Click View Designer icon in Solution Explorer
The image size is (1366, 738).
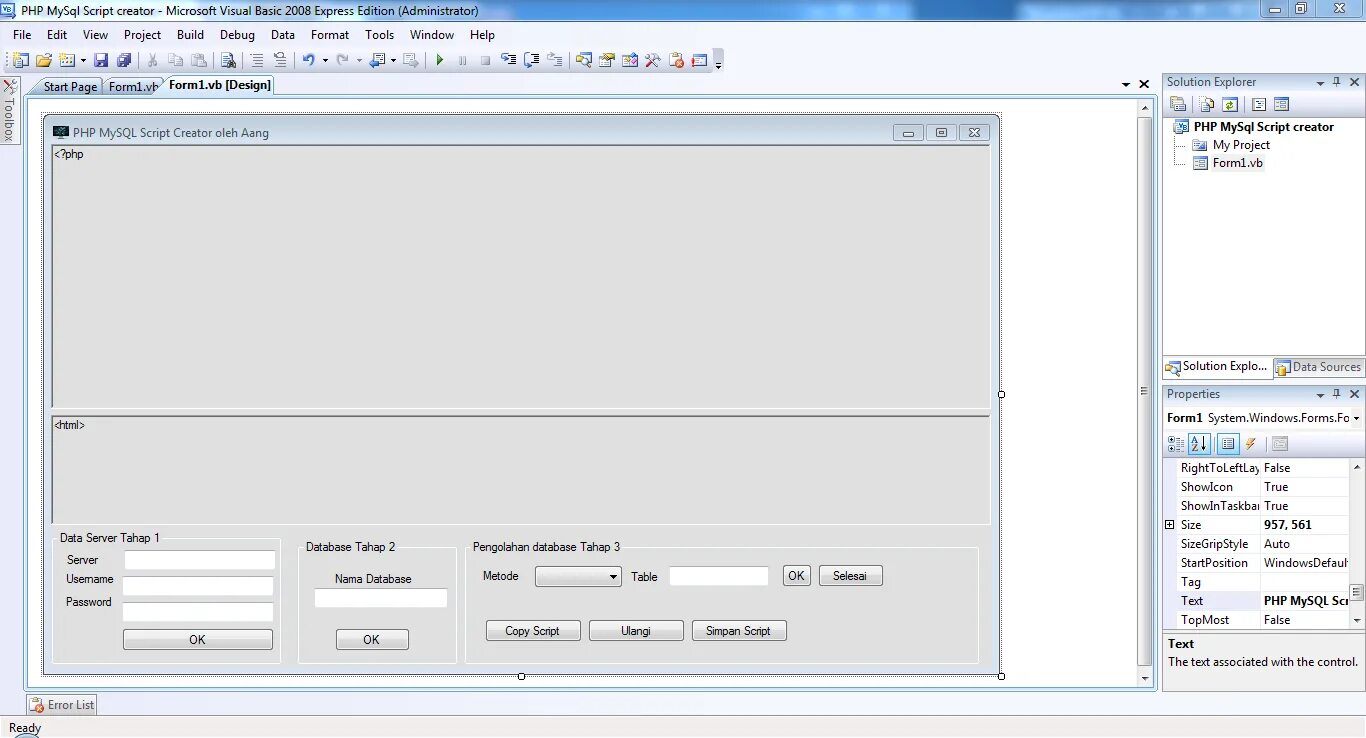[x=1281, y=104]
